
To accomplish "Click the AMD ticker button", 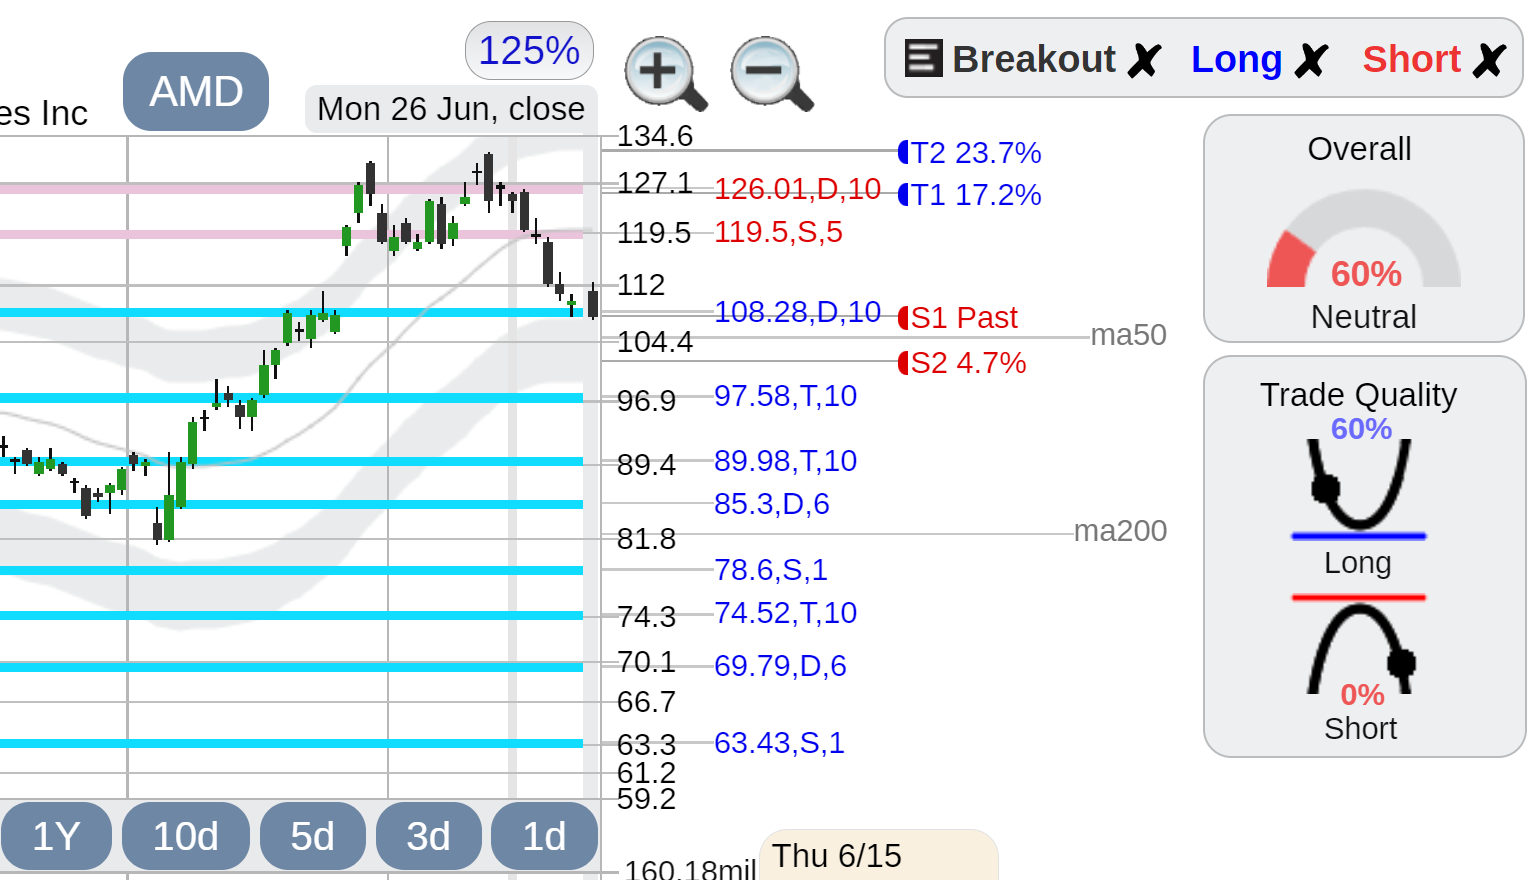I will (196, 92).
